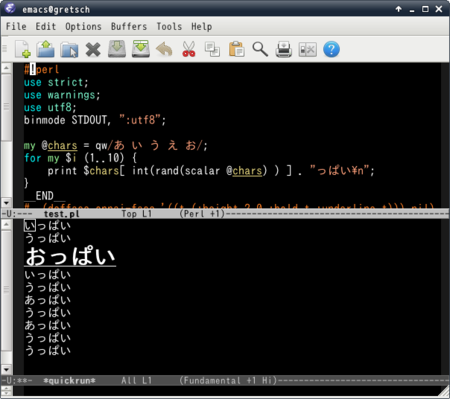Image resolution: width=450 pixels, height=399 pixels.
Task: Click the Save As toolbar icon
Action: pyautogui.click(x=141, y=49)
